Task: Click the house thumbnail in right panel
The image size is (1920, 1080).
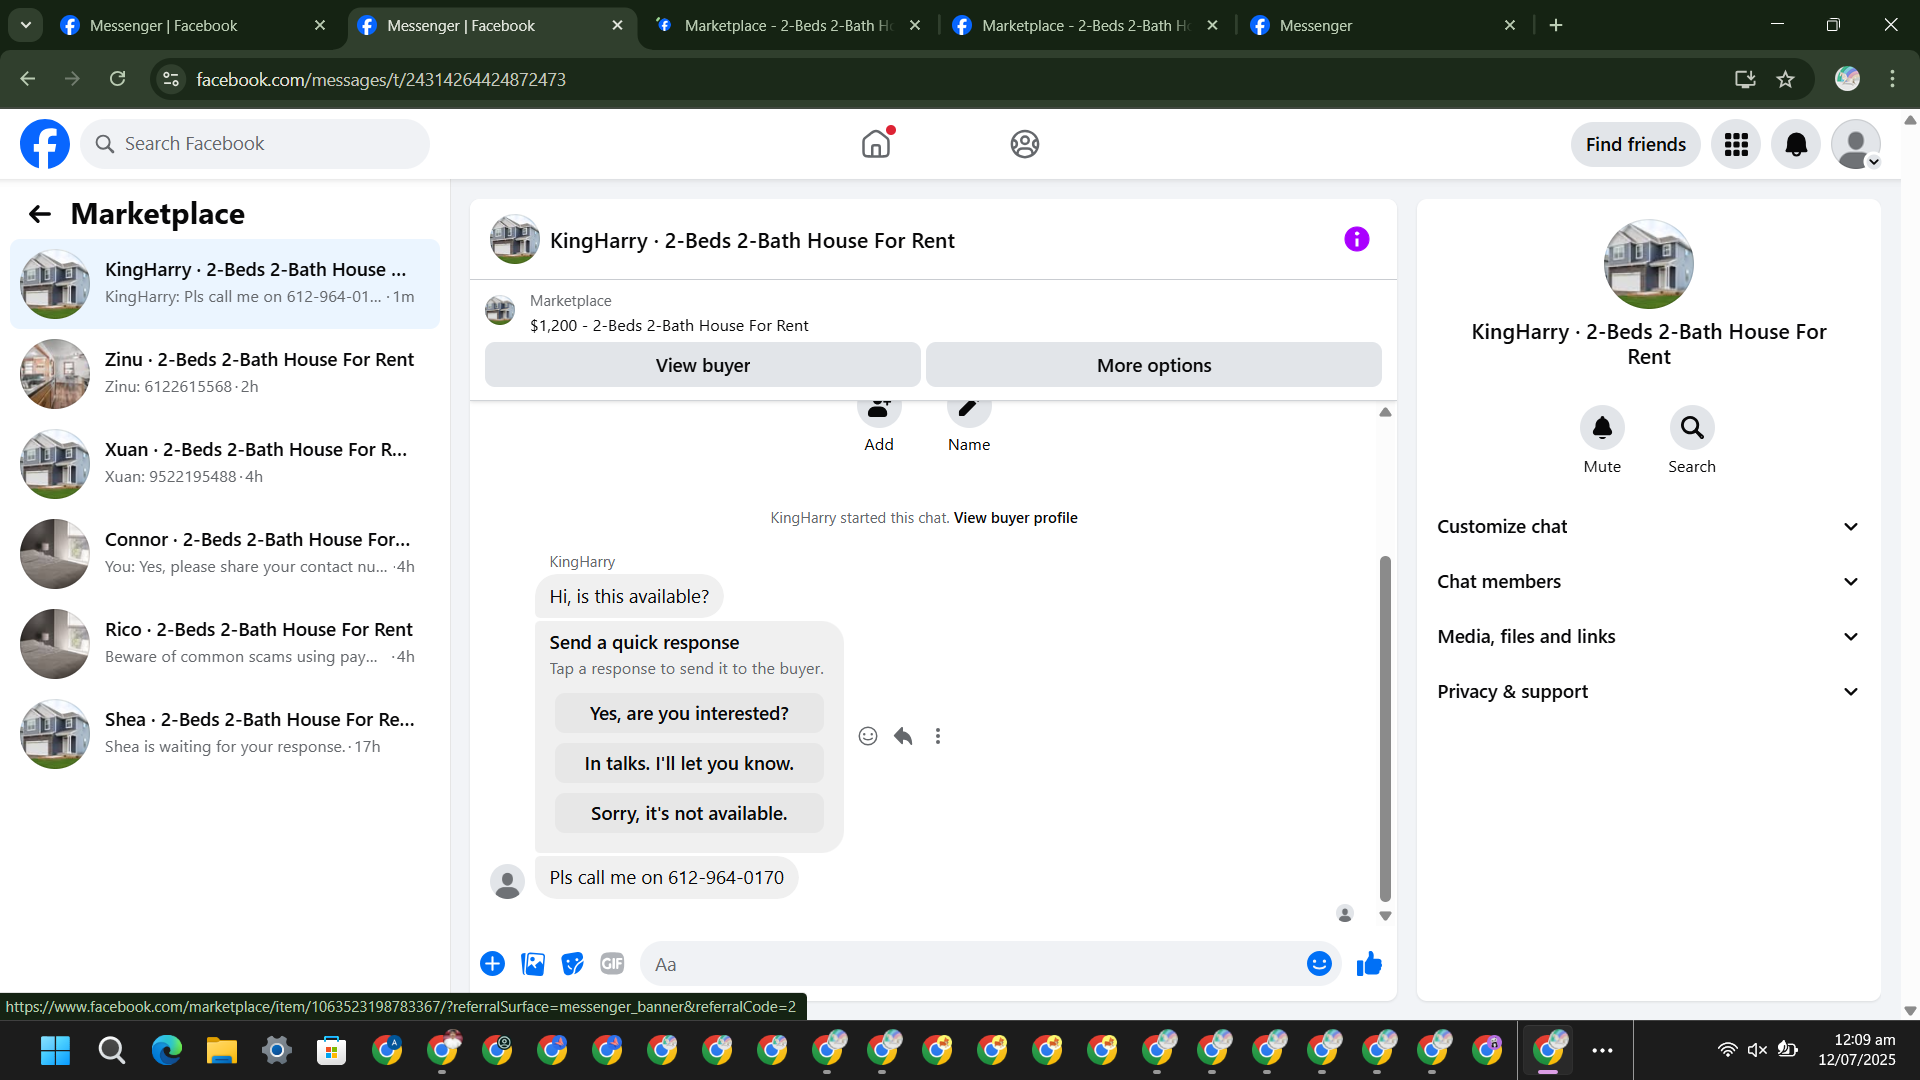Action: click(x=1649, y=264)
